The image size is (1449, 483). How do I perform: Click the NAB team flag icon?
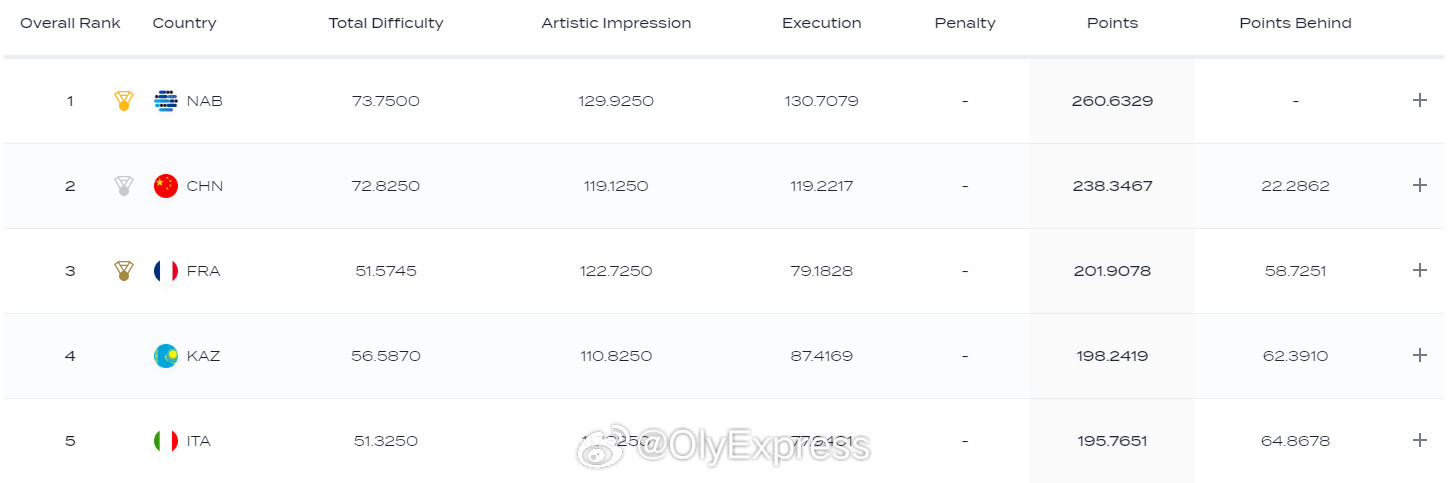(166, 101)
